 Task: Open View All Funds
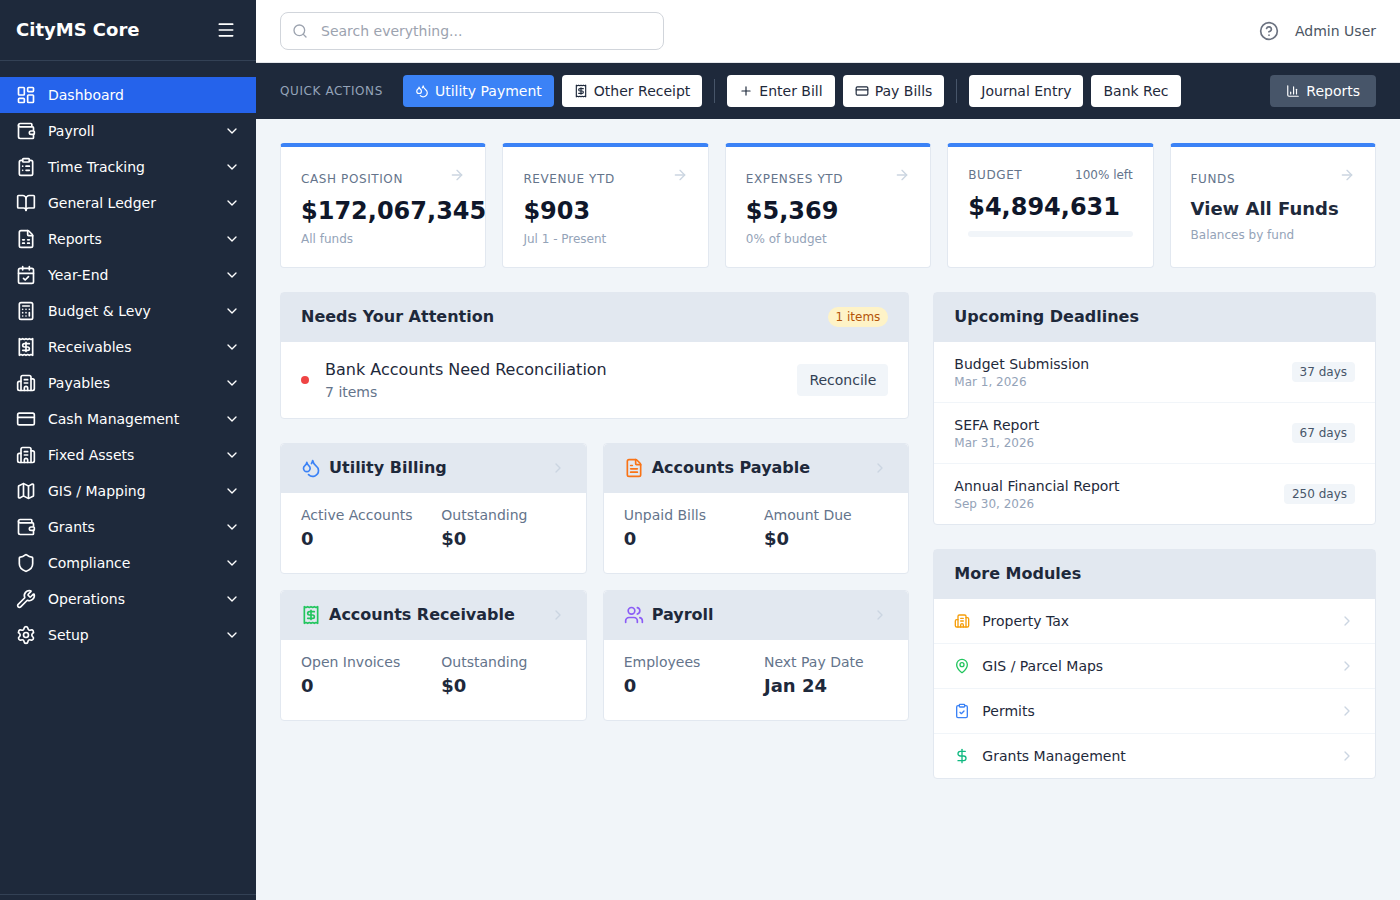click(x=1264, y=209)
